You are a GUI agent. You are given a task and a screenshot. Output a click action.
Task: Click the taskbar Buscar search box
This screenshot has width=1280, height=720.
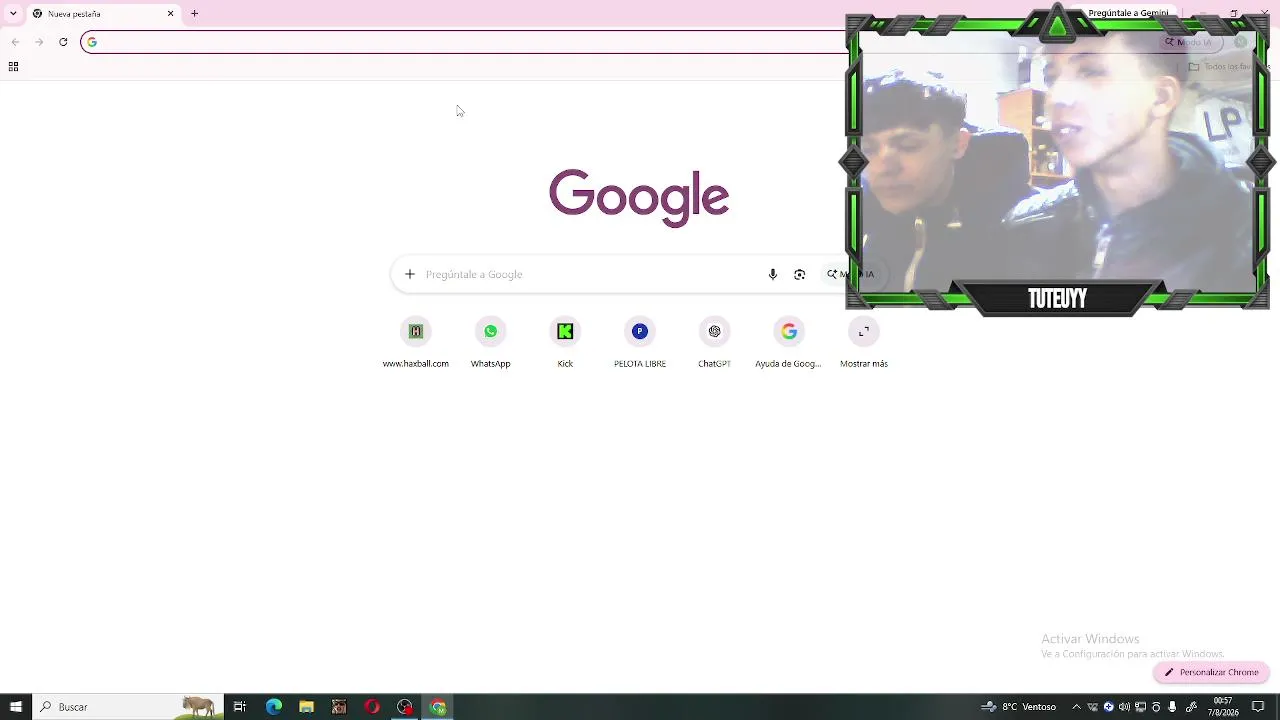(x=128, y=707)
